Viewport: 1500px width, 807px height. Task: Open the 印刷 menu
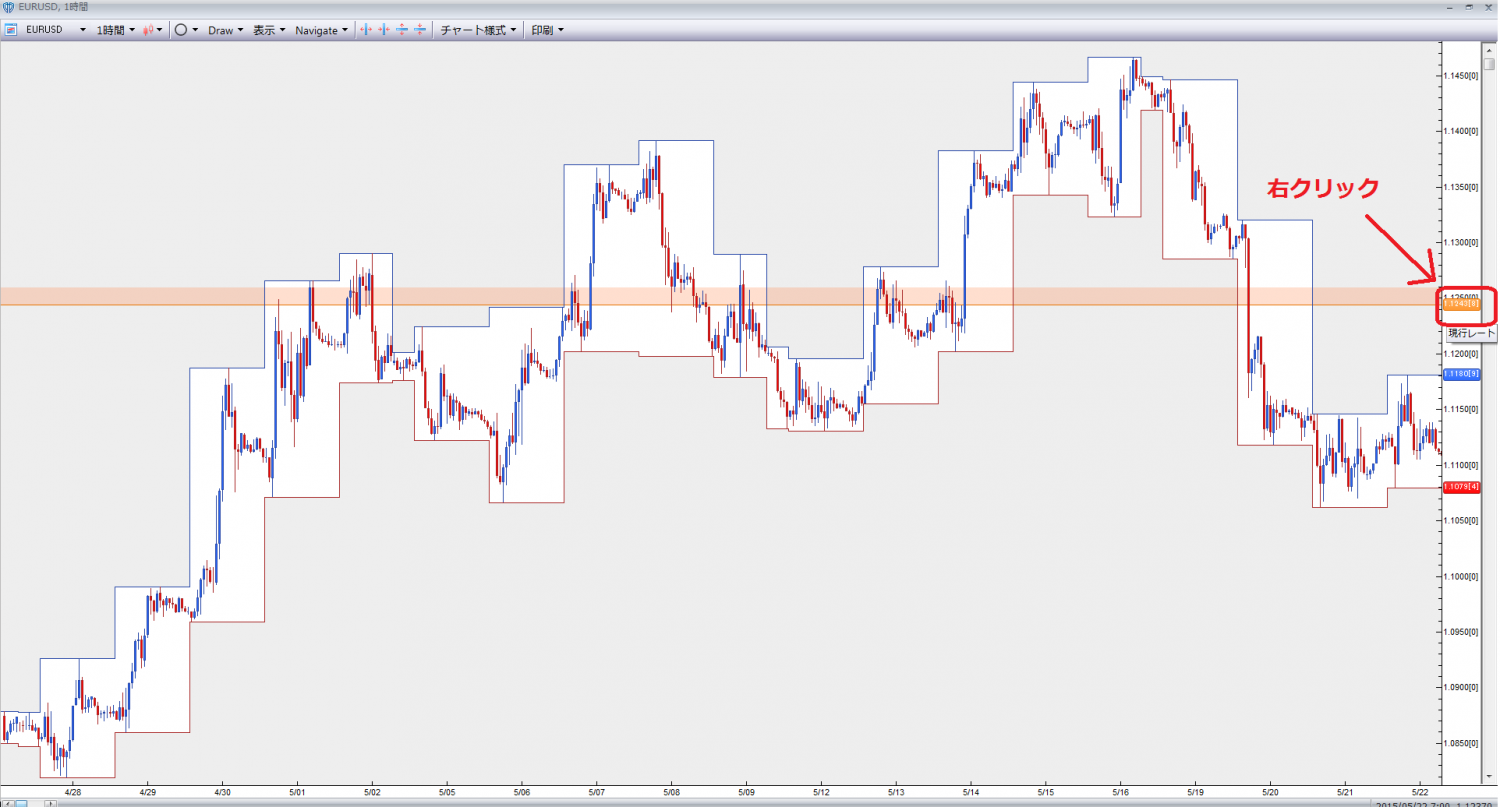[x=547, y=30]
